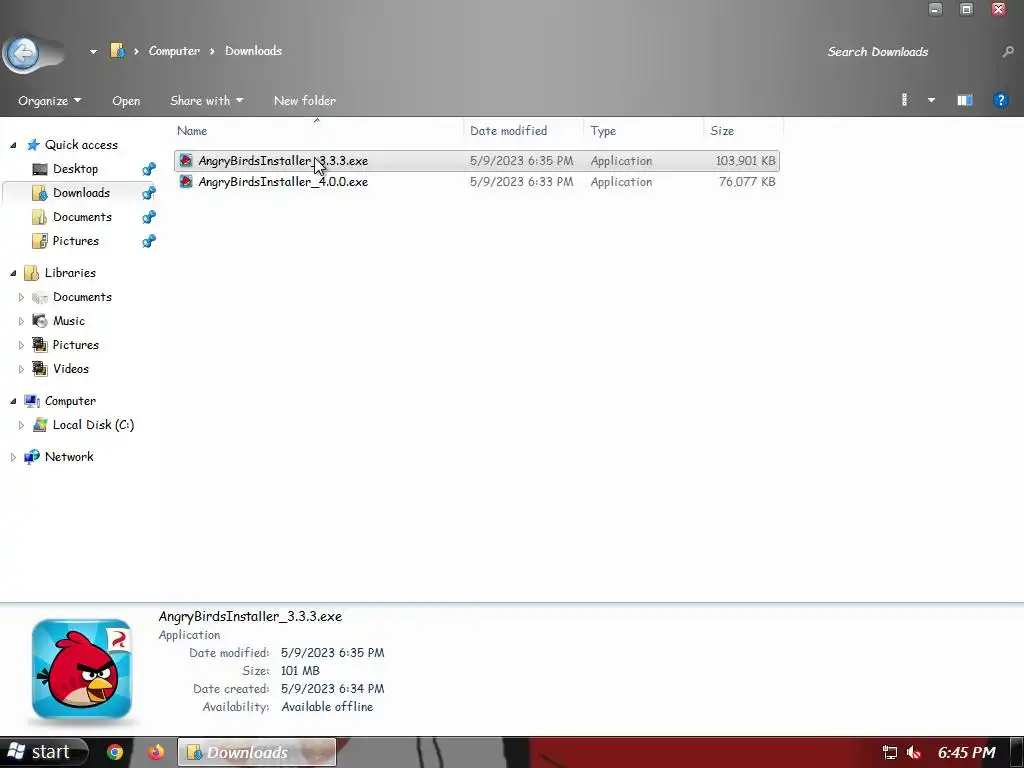
Task: Click the Size 101 MB value in details
Action: (300, 671)
